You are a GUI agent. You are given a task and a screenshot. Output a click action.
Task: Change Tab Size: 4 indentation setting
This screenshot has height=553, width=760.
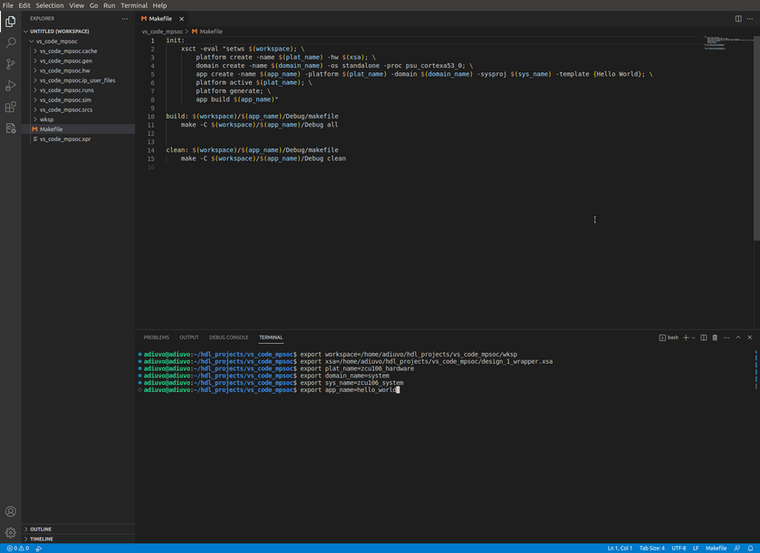click(652, 548)
